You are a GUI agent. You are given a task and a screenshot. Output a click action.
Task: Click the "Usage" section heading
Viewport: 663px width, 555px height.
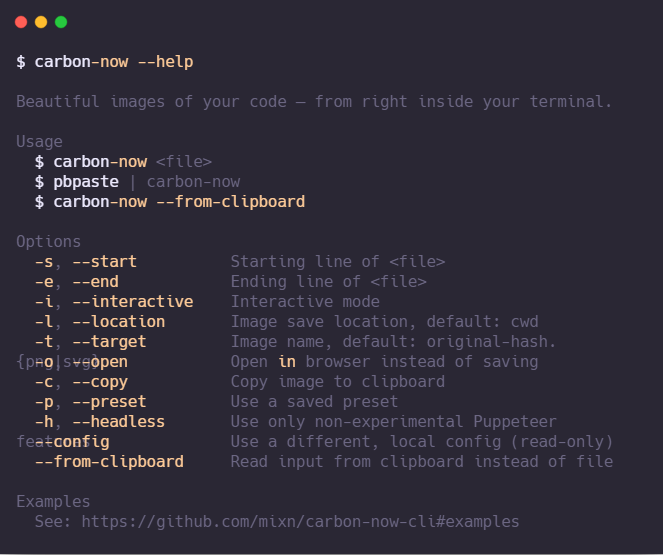tap(40, 142)
